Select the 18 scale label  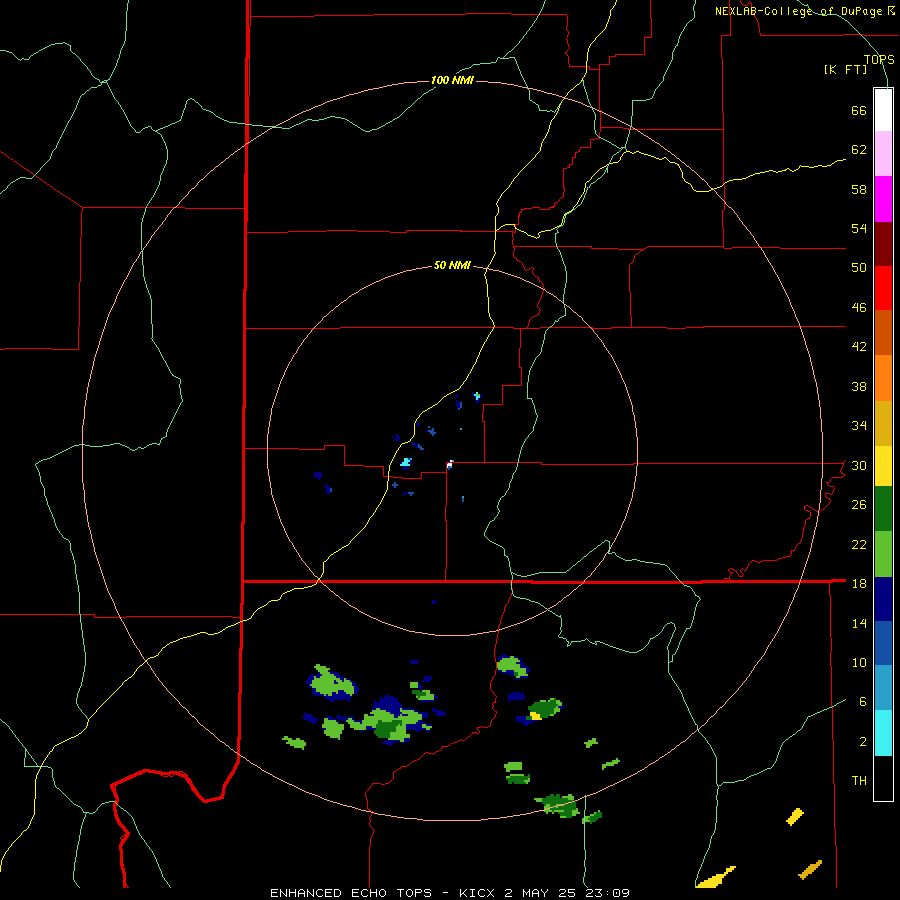pos(859,584)
